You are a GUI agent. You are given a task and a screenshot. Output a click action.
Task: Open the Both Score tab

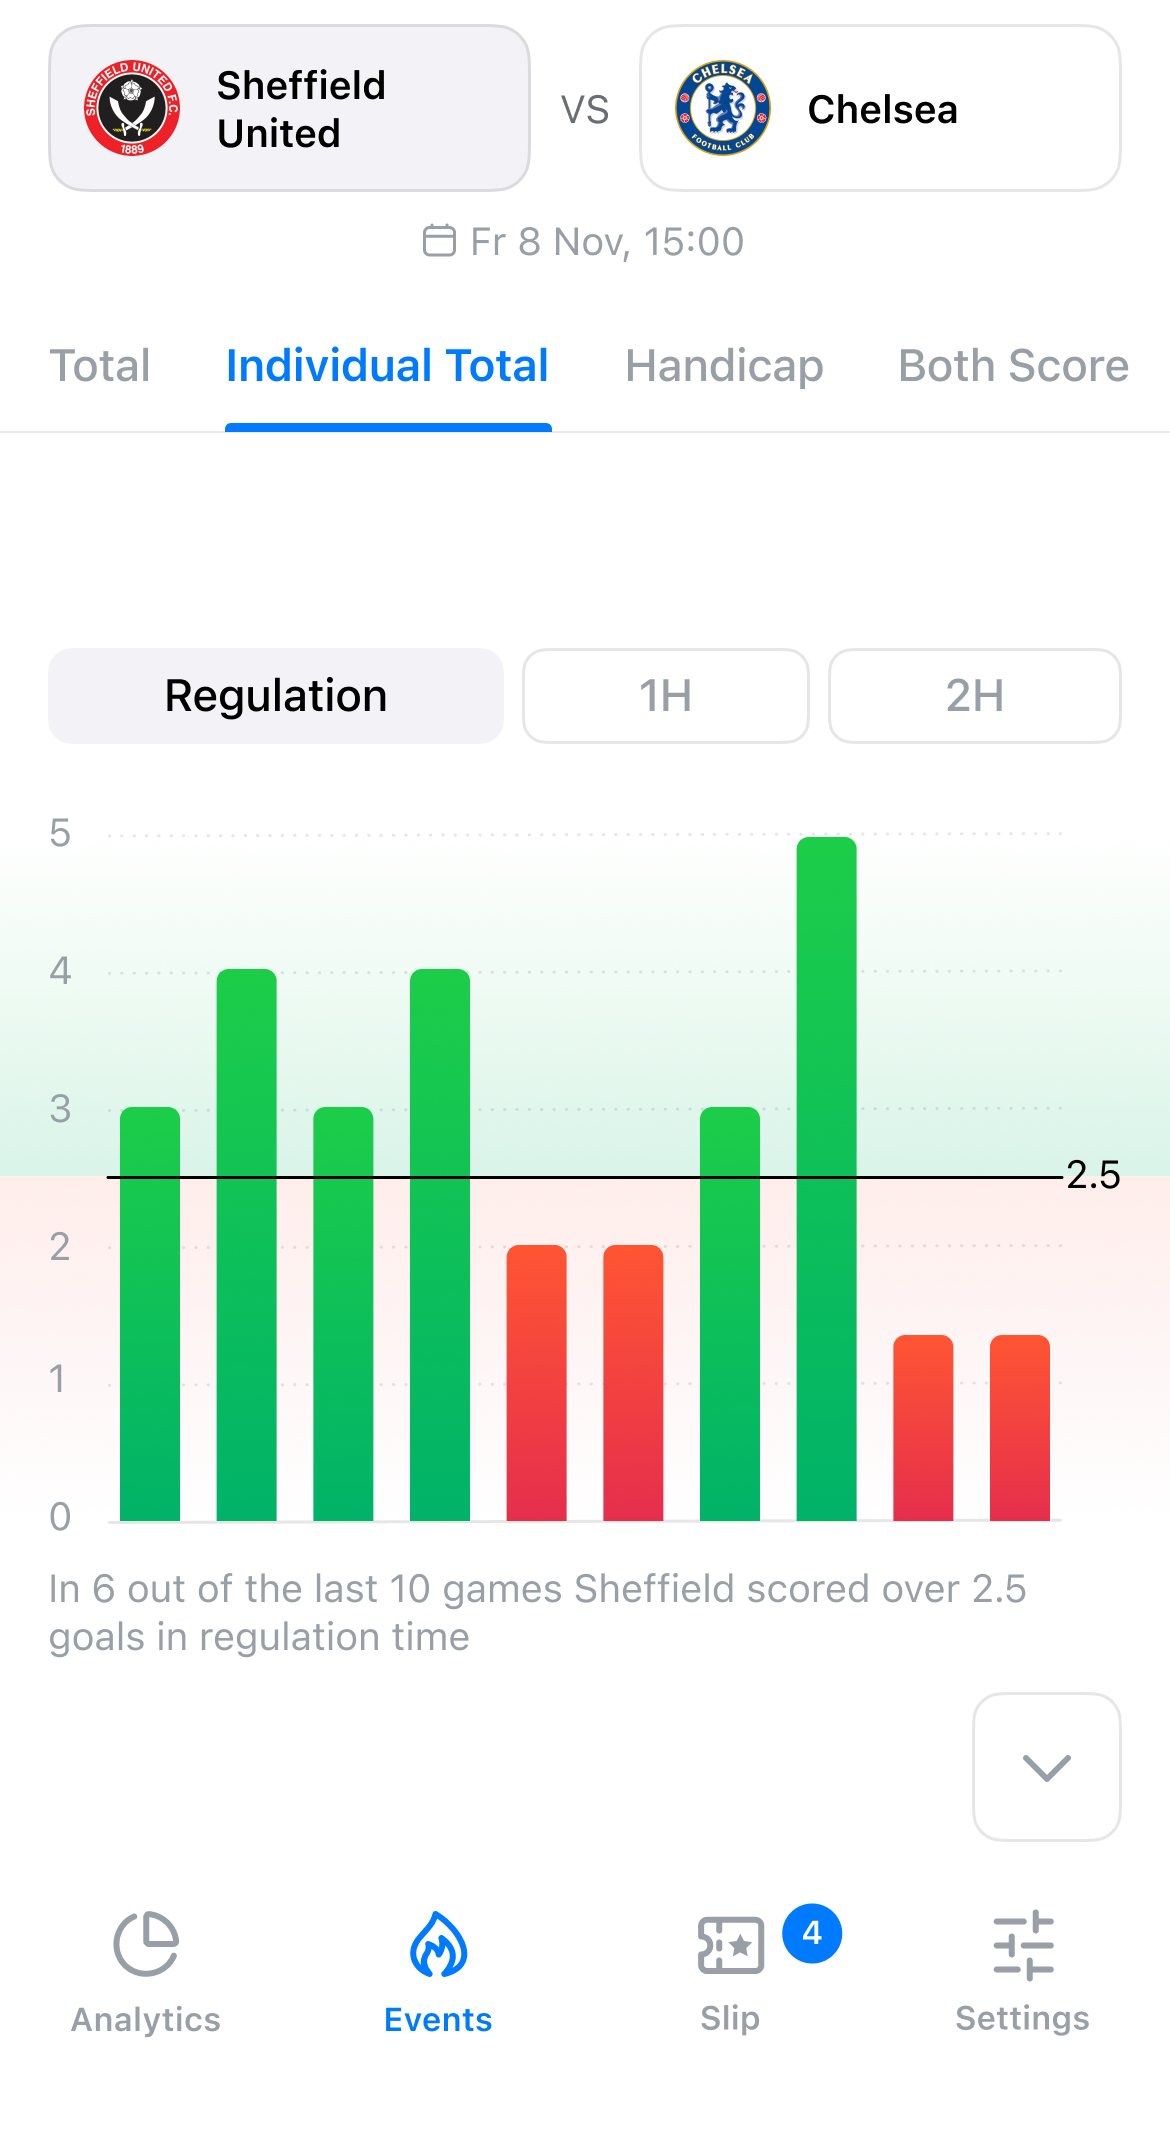pyautogui.click(x=1013, y=366)
